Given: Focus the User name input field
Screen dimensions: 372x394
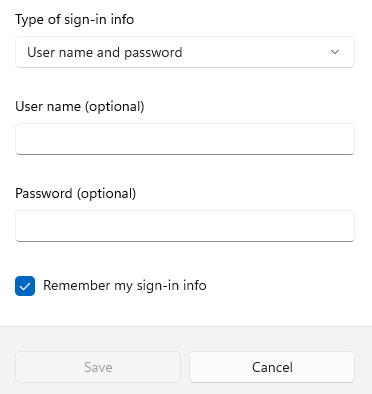Looking at the screenshot, I should click(x=185, y=139).
